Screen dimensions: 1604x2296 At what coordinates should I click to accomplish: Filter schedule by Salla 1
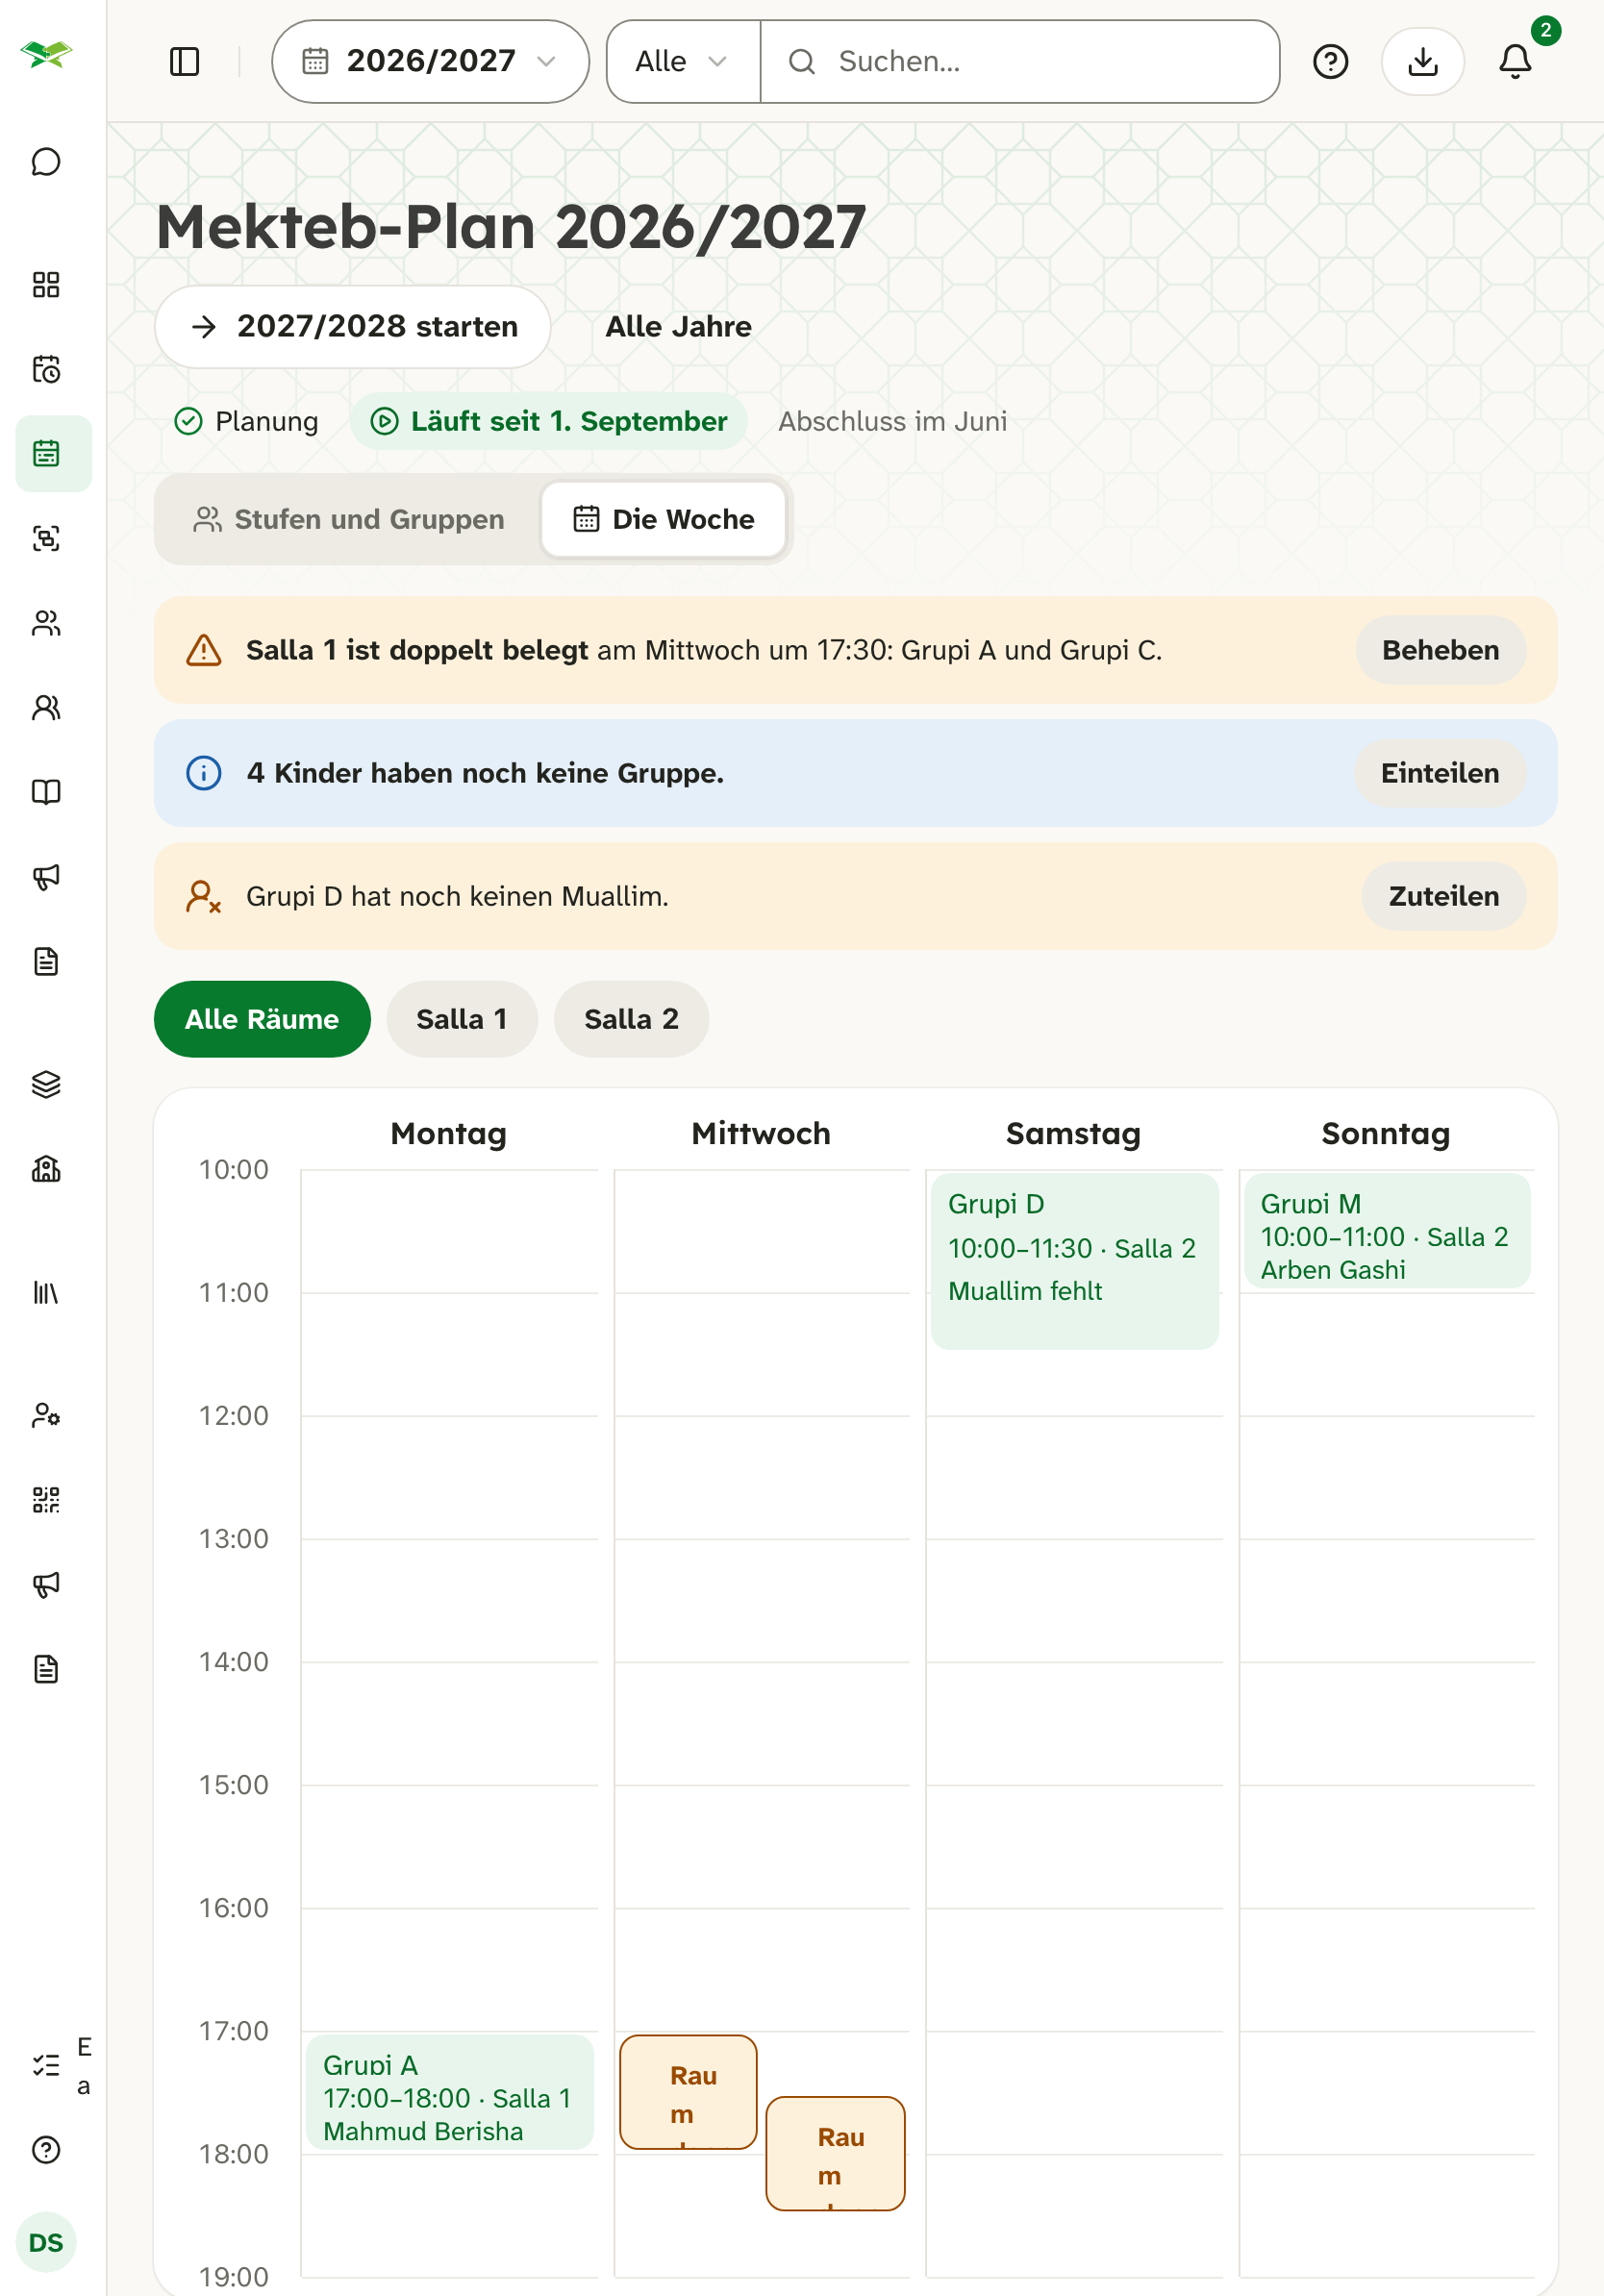pyautogui.click(x=462, y=1019)
